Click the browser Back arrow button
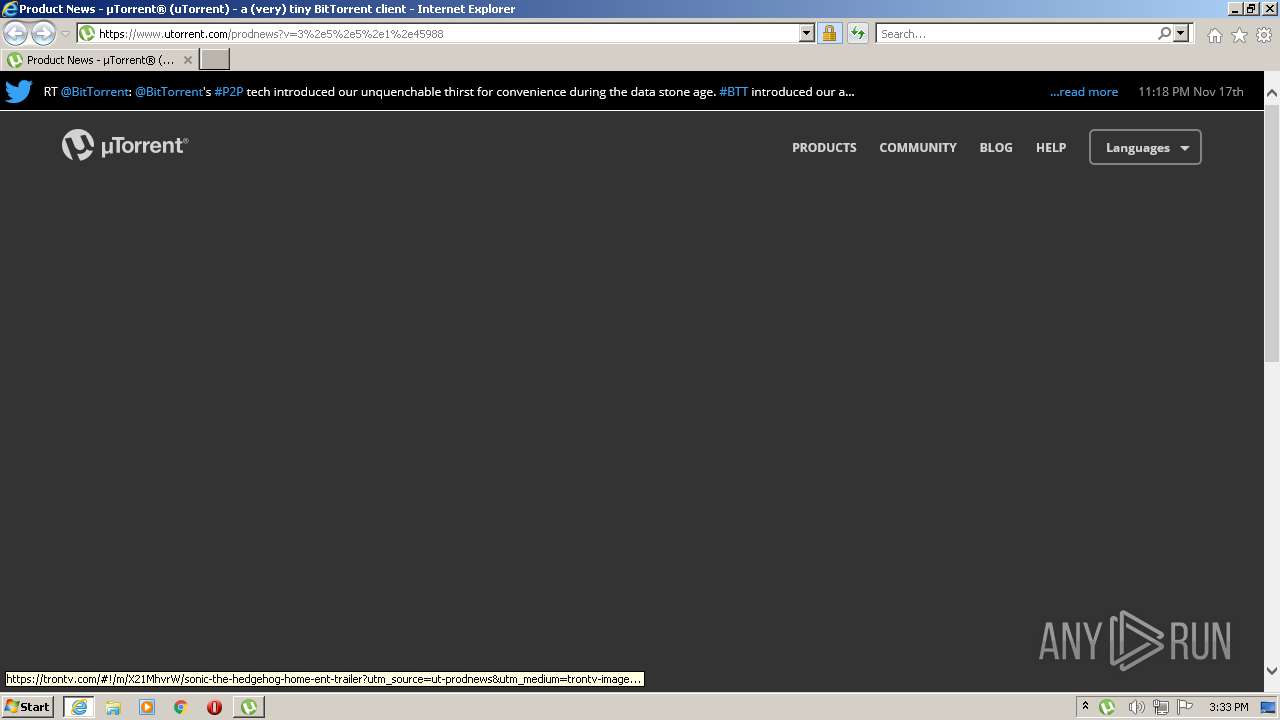Screen dimensions: 1280x720 tap(16, 33)
